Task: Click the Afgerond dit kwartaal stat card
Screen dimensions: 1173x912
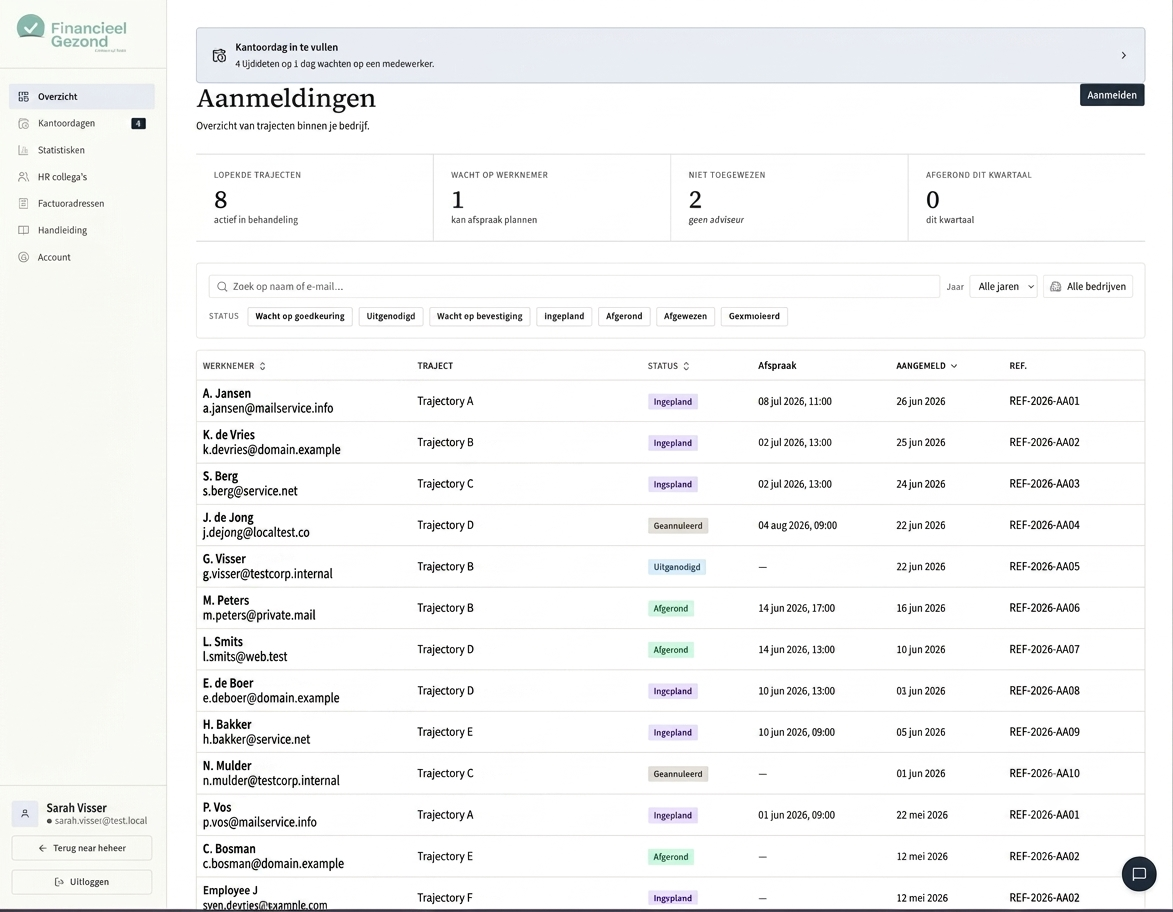Action: pyautogui.click(x=1026, y=198)
